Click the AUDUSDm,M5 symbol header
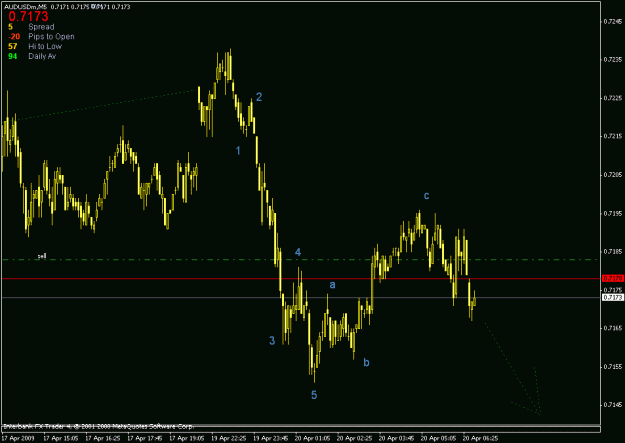 point(26,7)
